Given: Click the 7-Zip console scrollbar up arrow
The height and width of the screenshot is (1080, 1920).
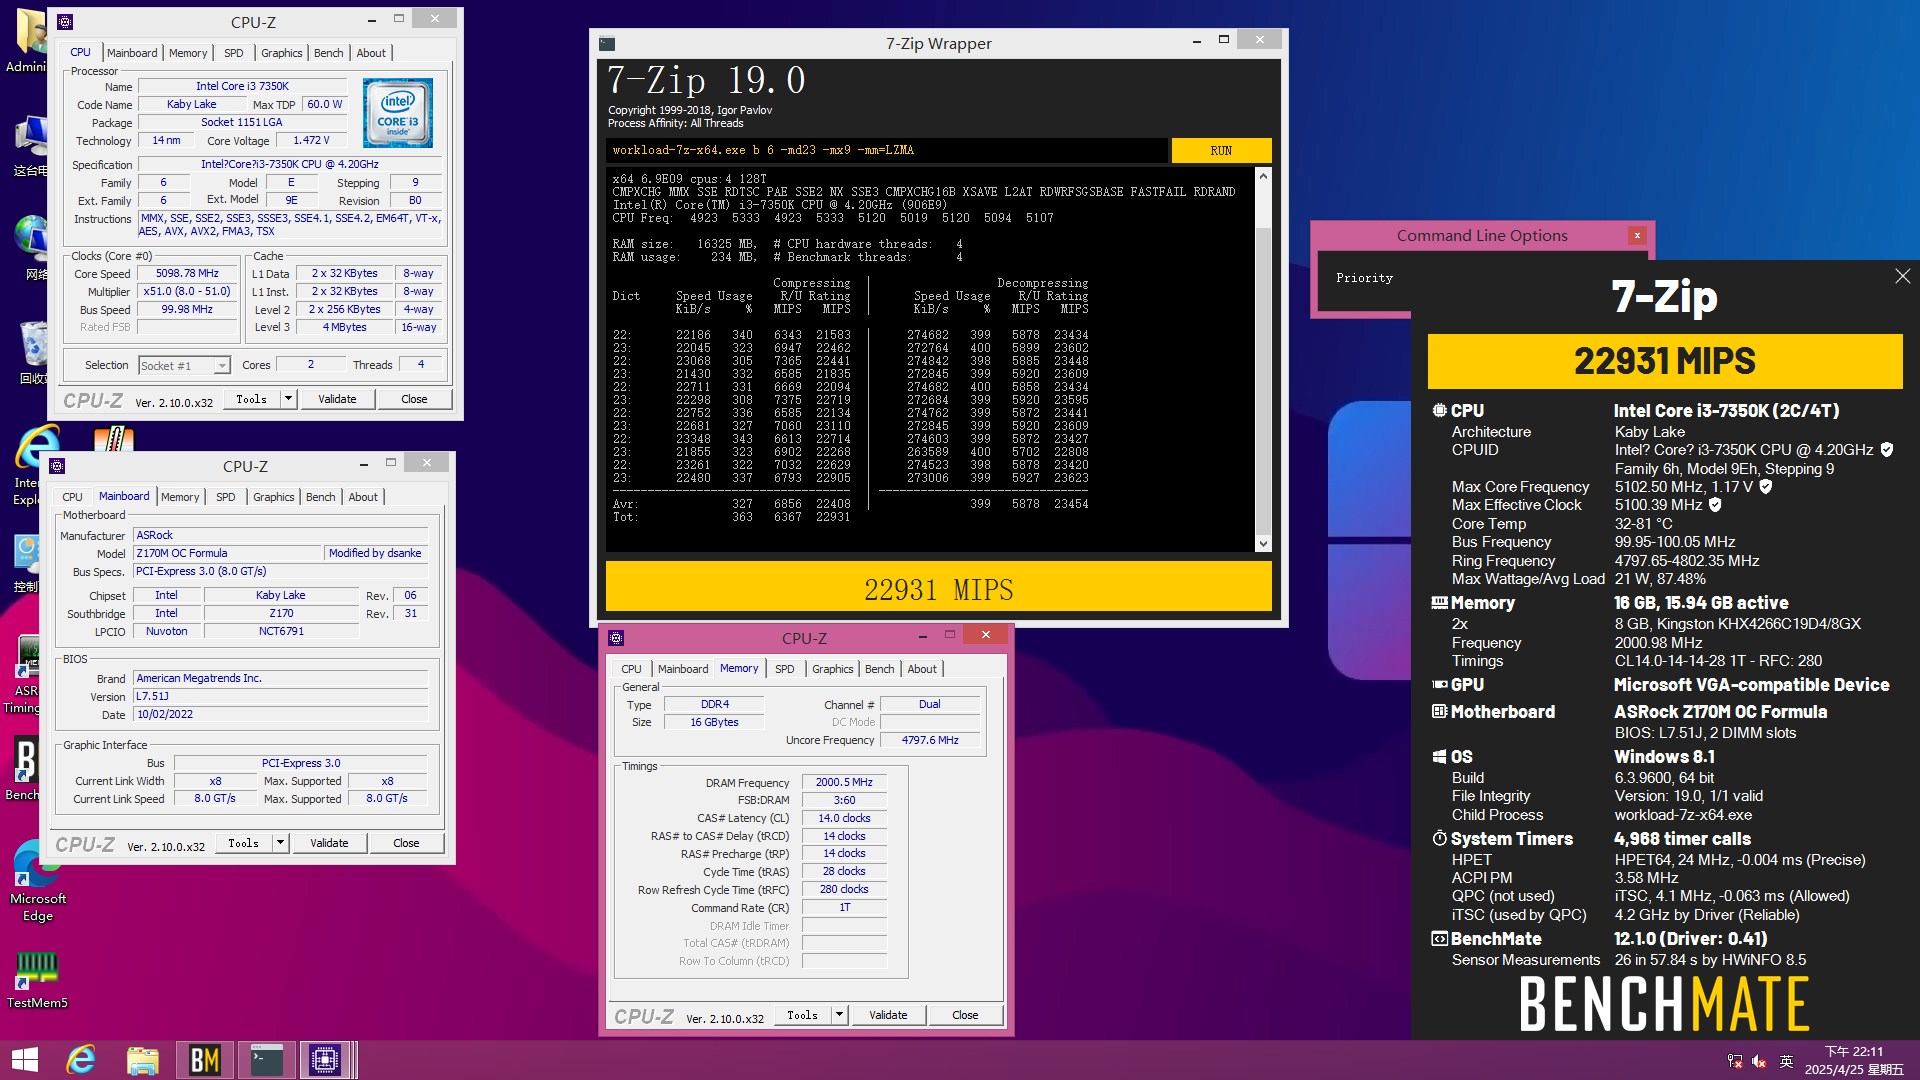Looking at the screenshot, I should point(1263,176).
